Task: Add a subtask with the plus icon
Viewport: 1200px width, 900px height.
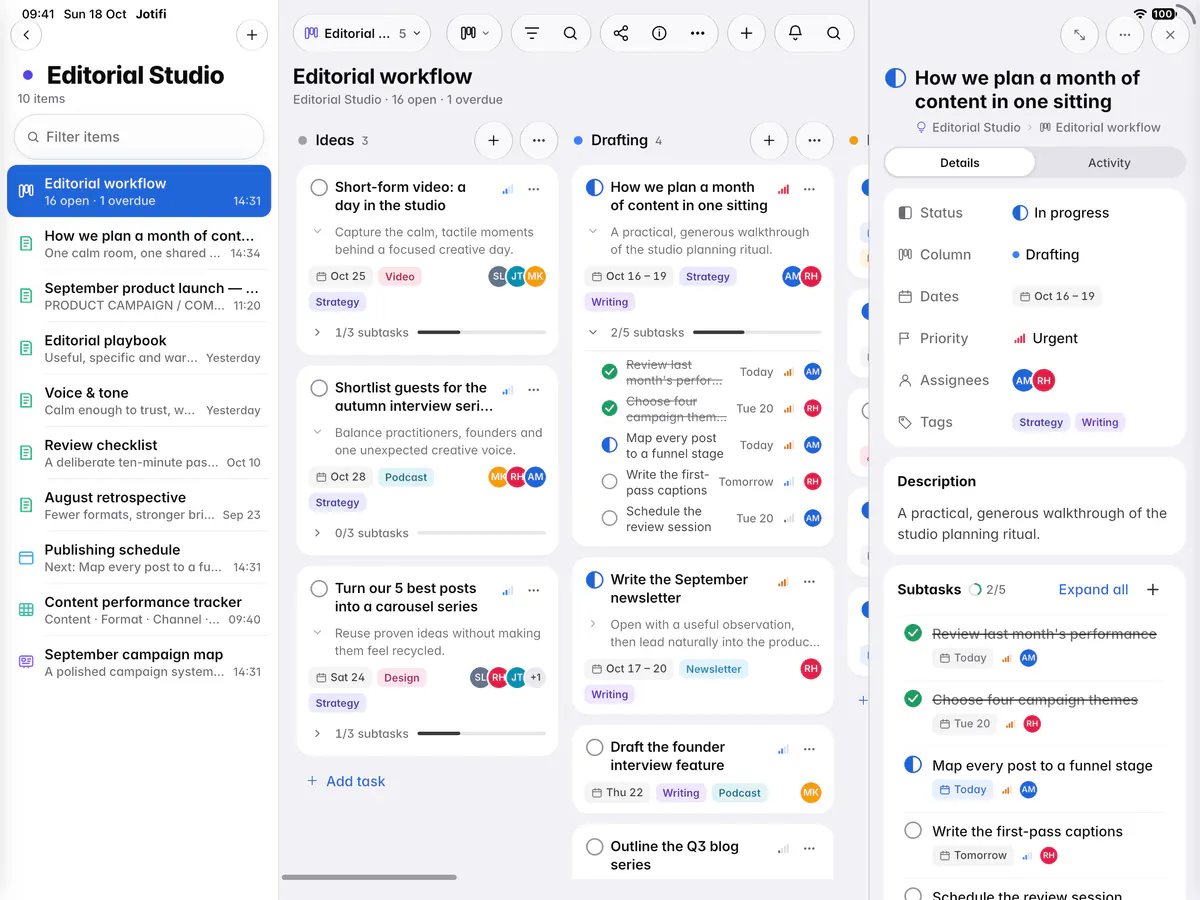Action: (1153, 590)
